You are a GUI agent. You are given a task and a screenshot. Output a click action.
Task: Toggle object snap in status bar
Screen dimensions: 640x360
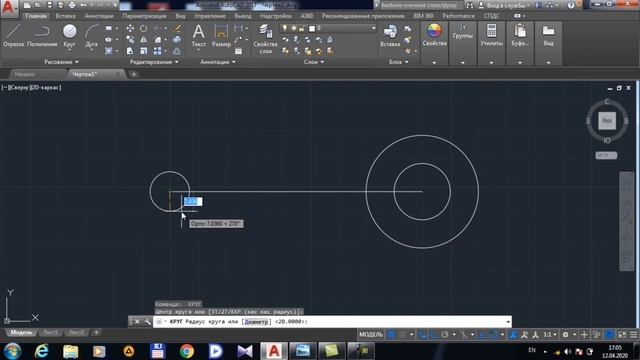coord(493,335)
